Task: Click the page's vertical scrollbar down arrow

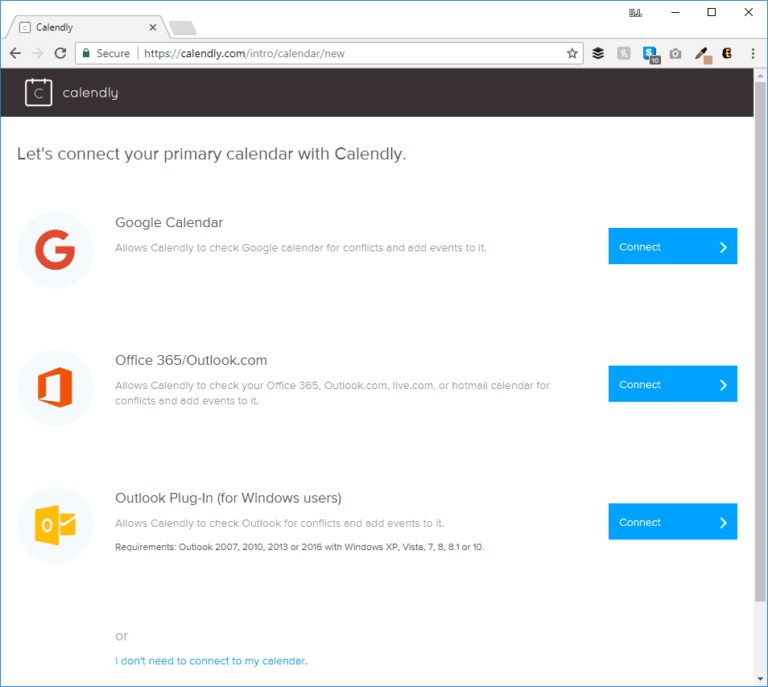Action: [760, 679]
